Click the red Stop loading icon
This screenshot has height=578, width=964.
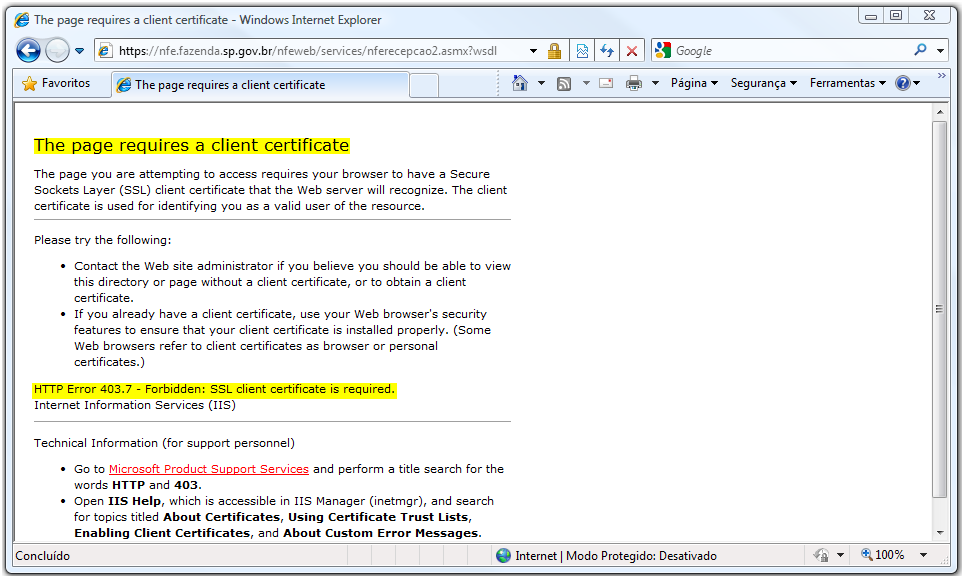tap(631, 50)
